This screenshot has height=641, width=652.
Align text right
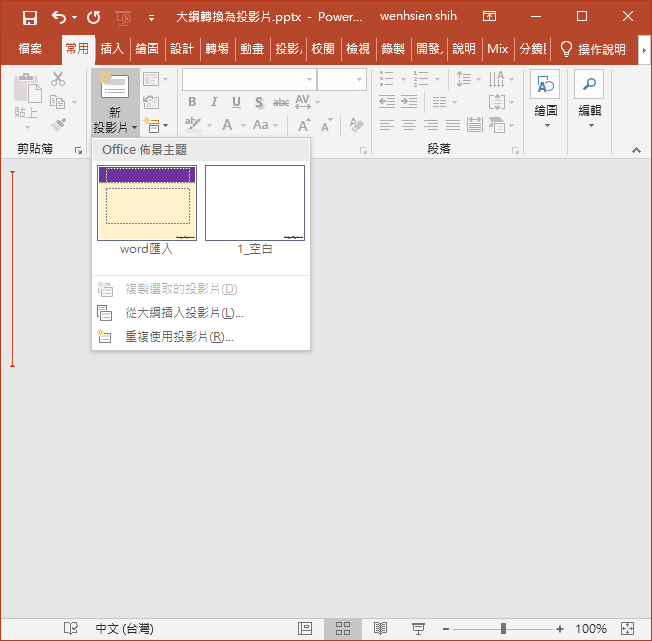pyautogui.click(x=431, y=125)
